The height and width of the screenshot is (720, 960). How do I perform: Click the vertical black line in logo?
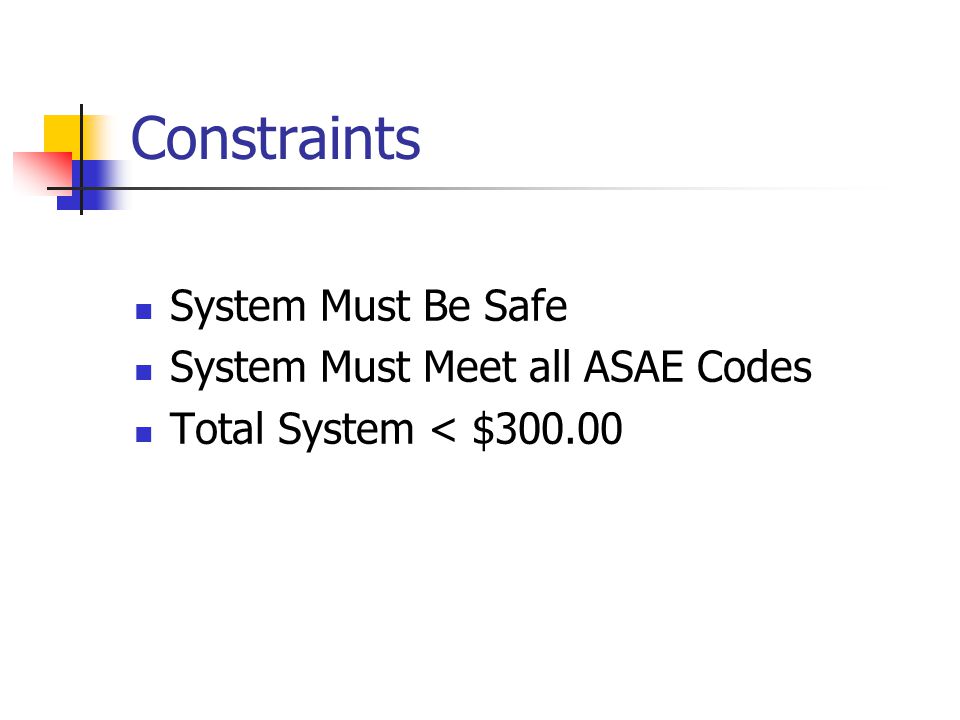click(81, 160)
